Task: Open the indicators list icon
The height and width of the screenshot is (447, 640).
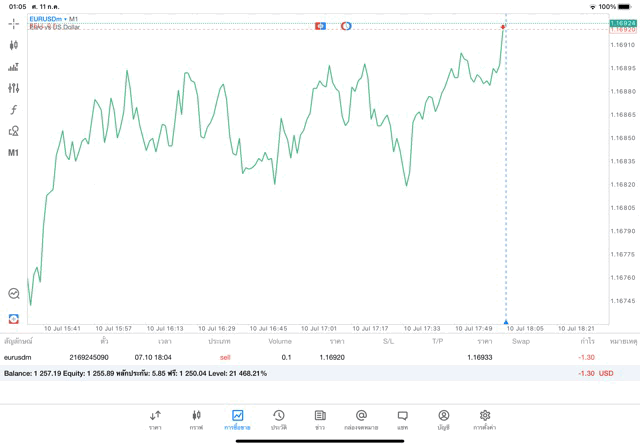Action: coord(13,67)
